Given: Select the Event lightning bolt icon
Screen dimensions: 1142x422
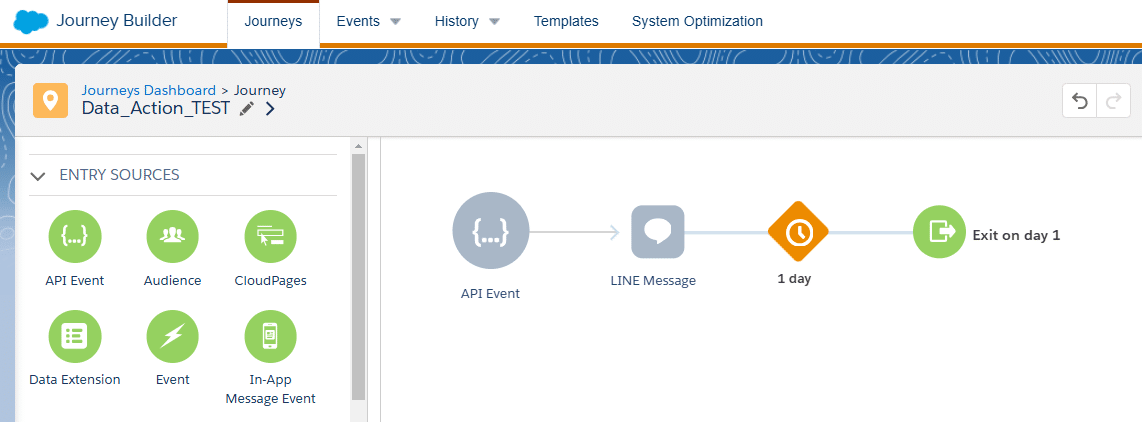Looking at the screenshot, I should 173,336.
